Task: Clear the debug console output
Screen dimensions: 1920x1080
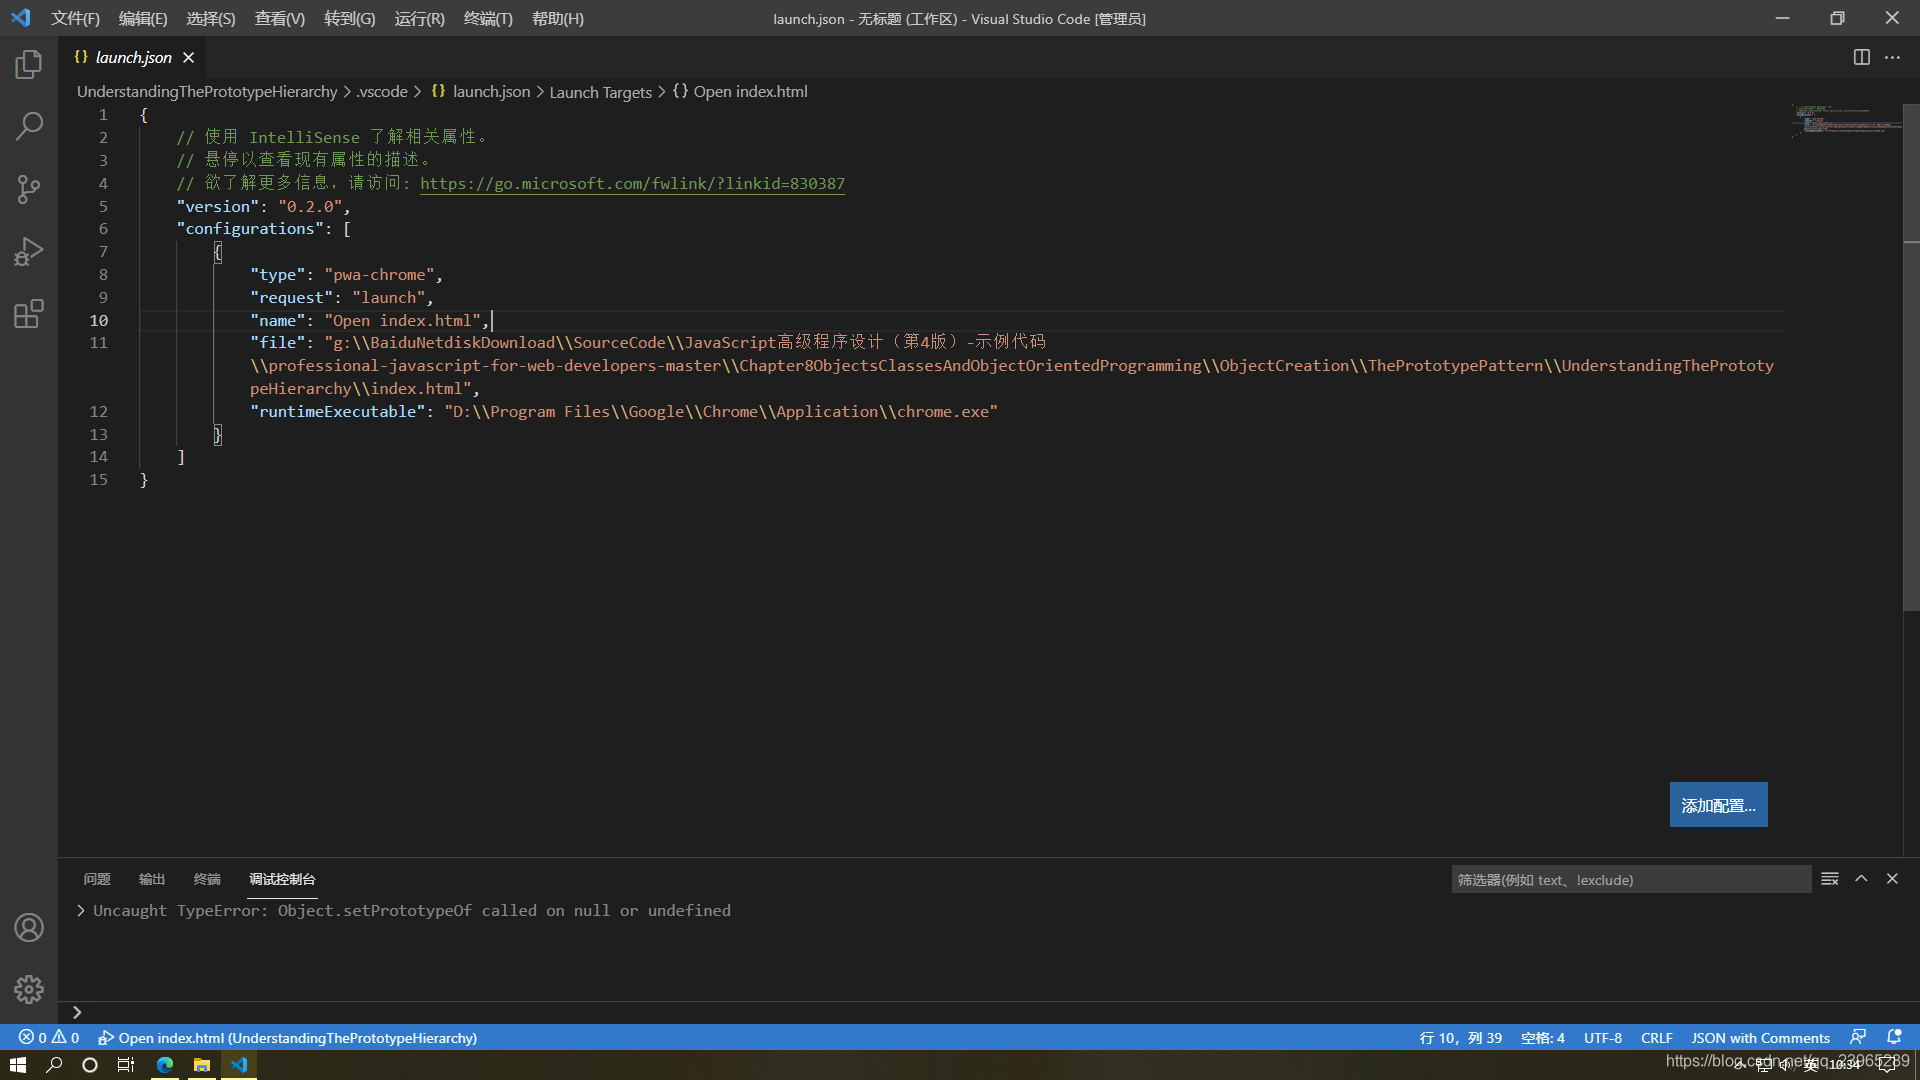Action: [x=1830, y=878]
